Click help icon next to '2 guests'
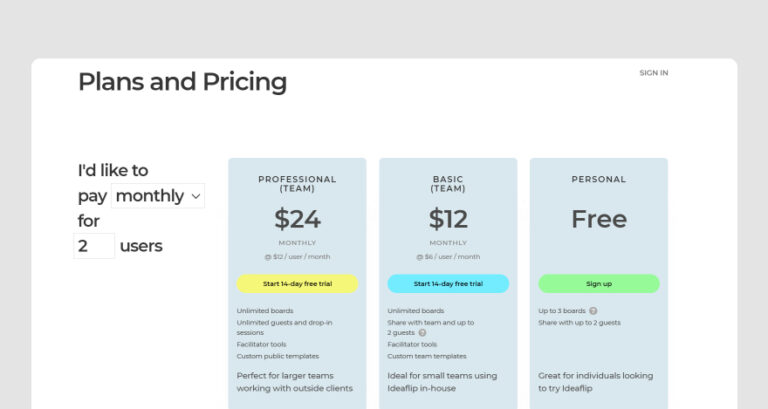The height and width of the screenshot is (409, 768). tap(422, 333)
